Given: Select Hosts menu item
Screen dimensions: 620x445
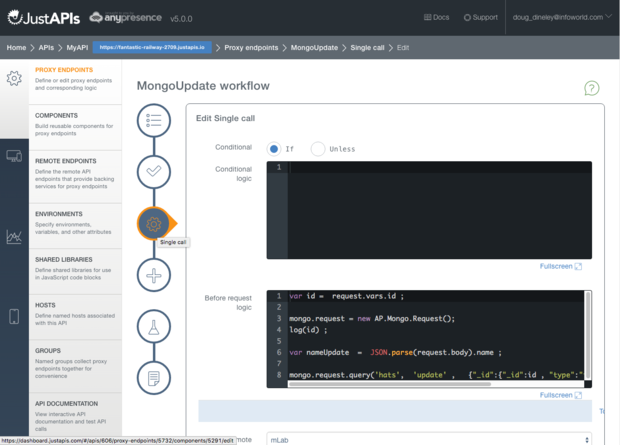Looking at the screenshot, I should coord(75,317).
